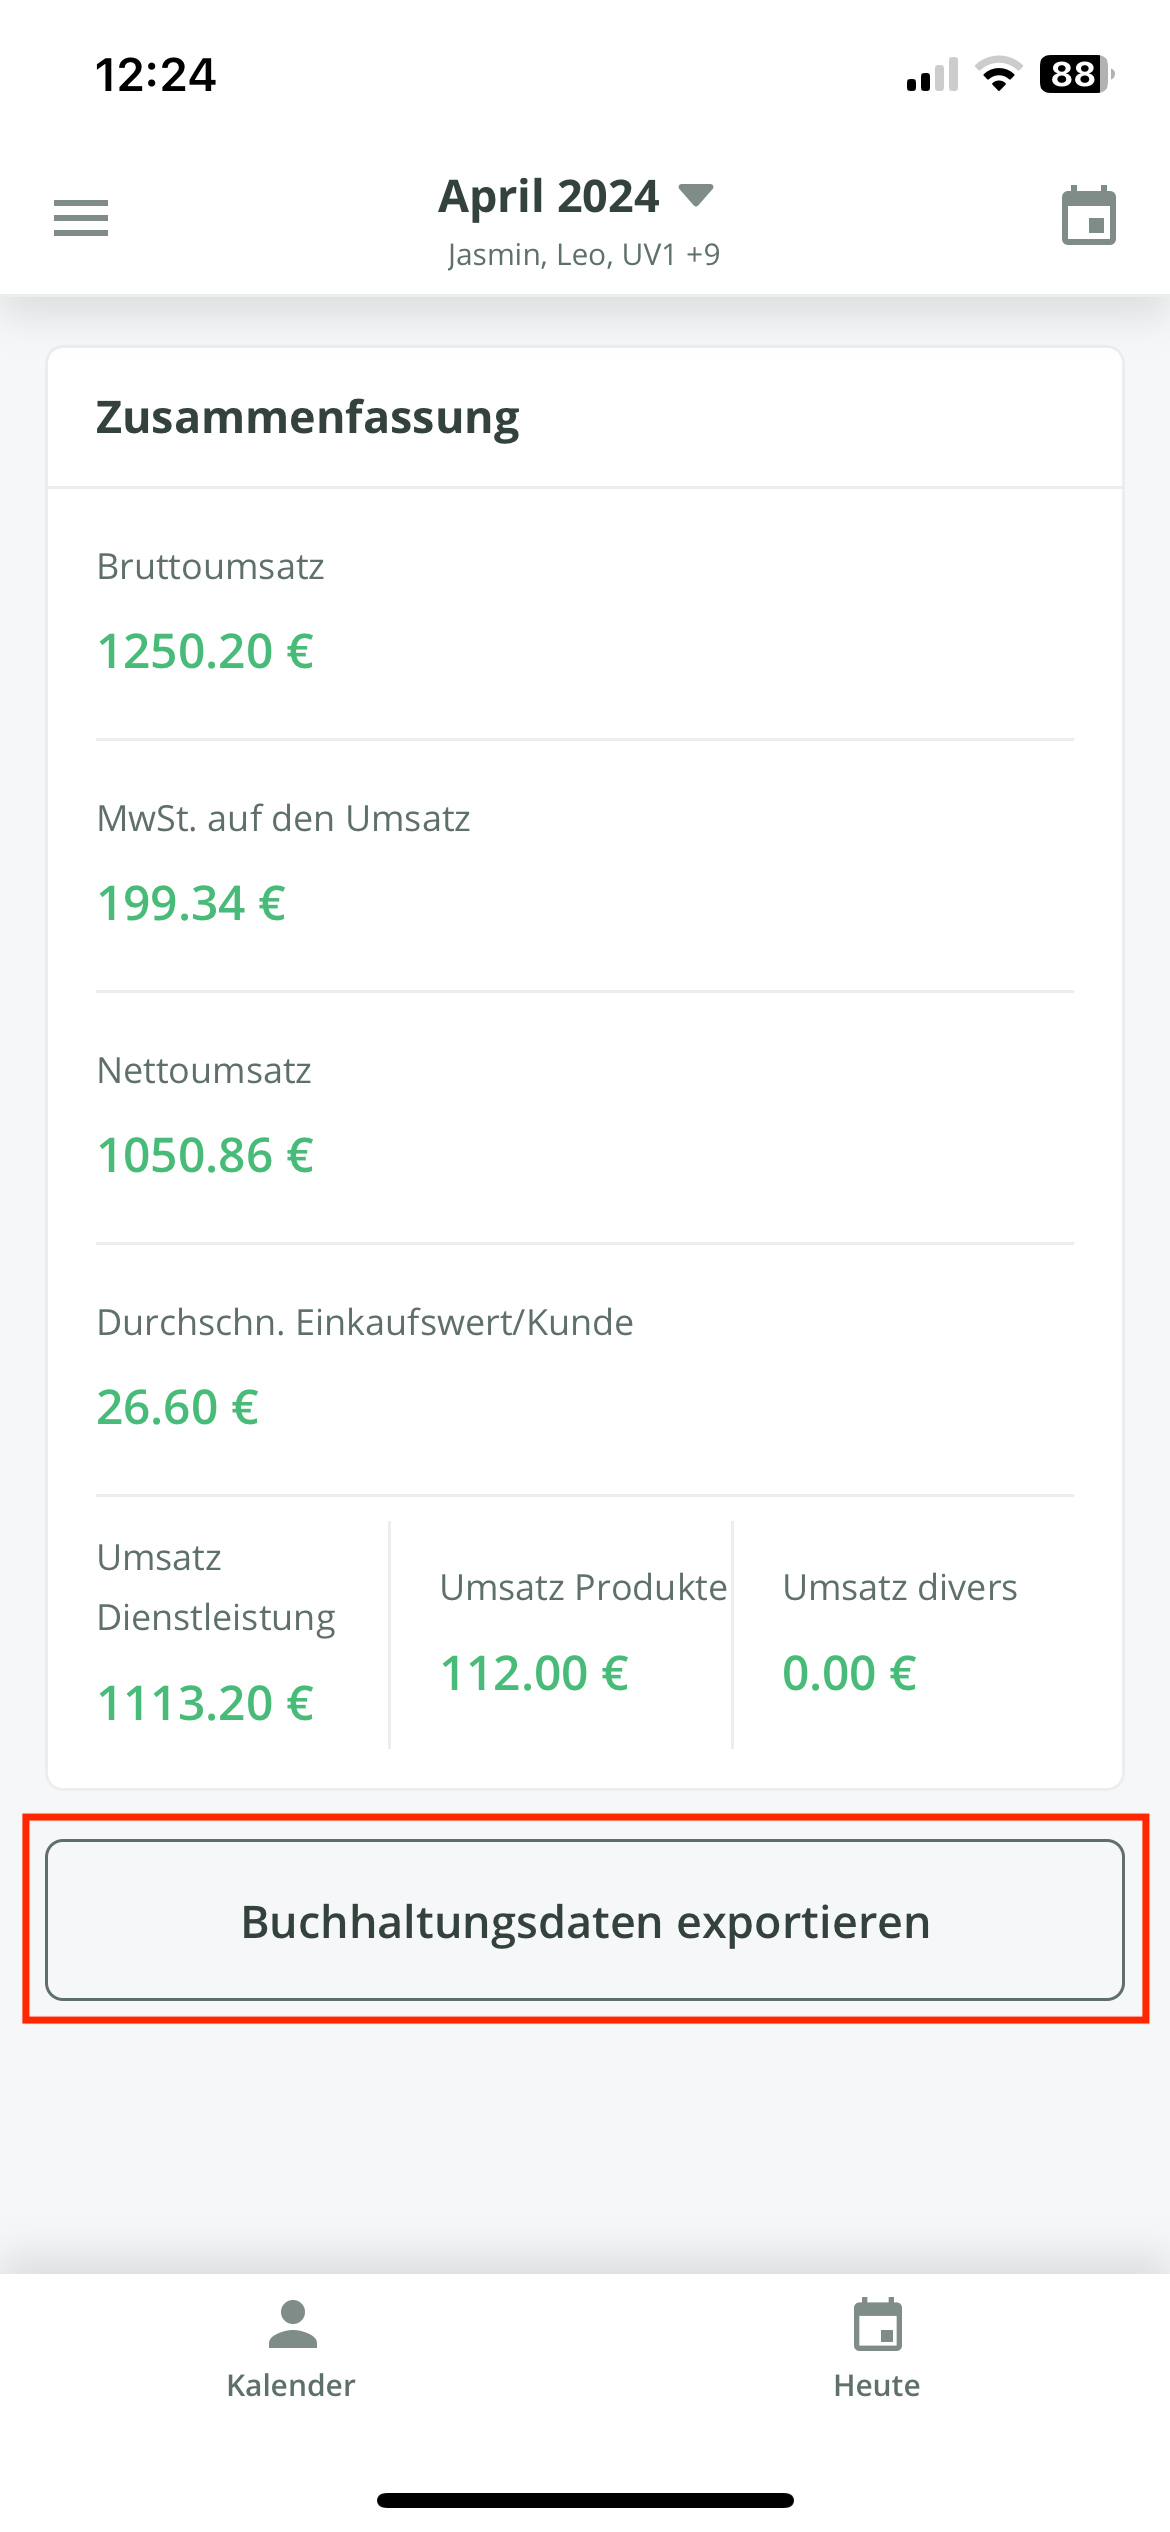
Task: Tap the Umsatz Produkte amount 112.00 €
Action: [535, 1673]
